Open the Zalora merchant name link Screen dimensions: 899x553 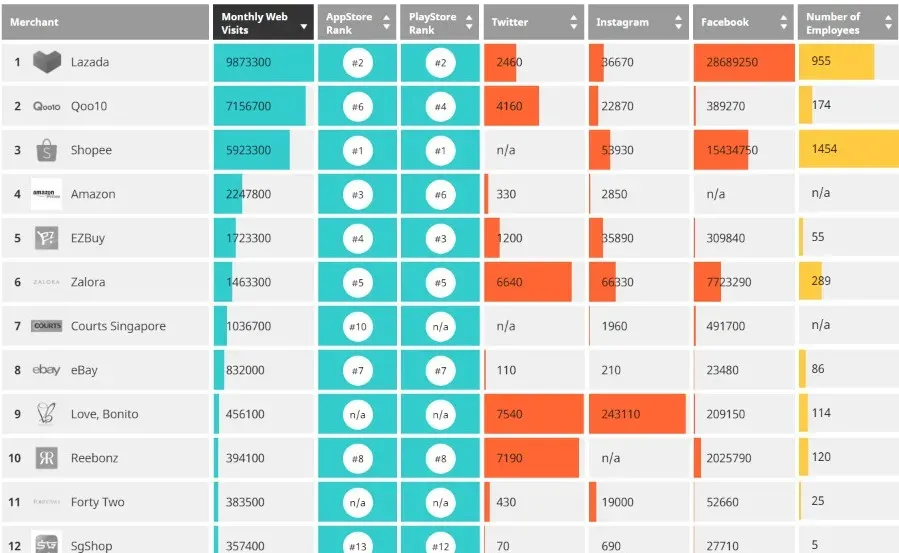click(x=88, y=282)
